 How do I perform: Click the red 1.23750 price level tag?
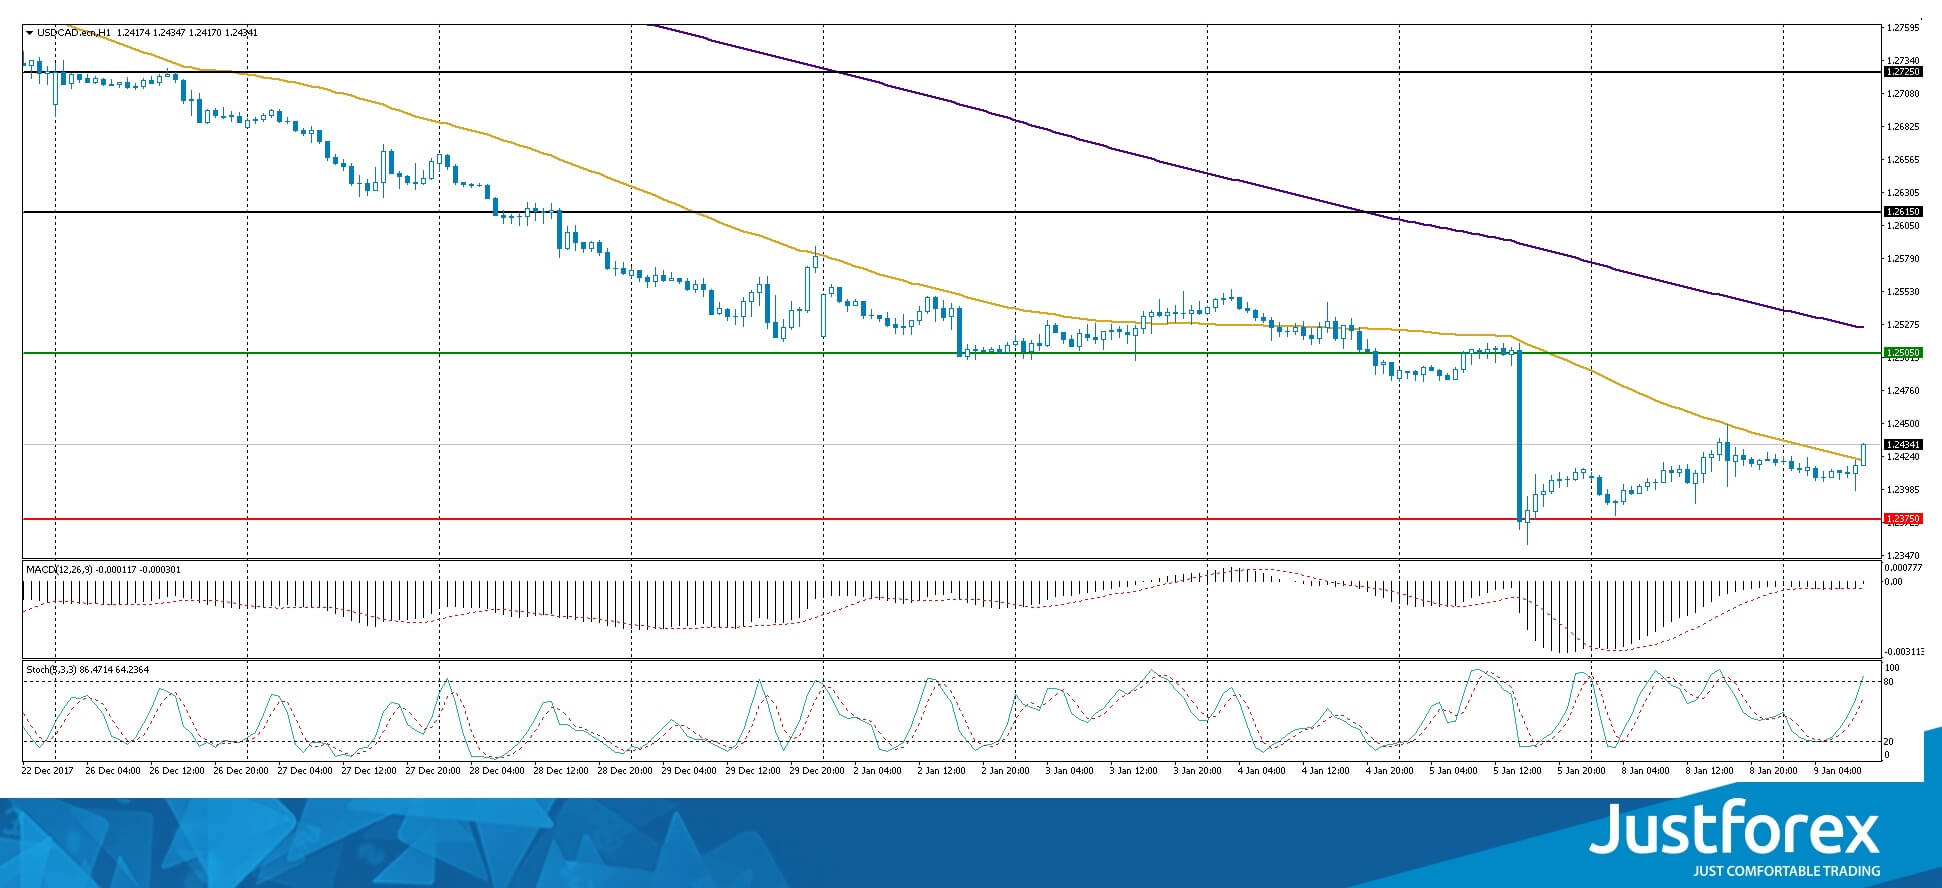click(1903, 519)
